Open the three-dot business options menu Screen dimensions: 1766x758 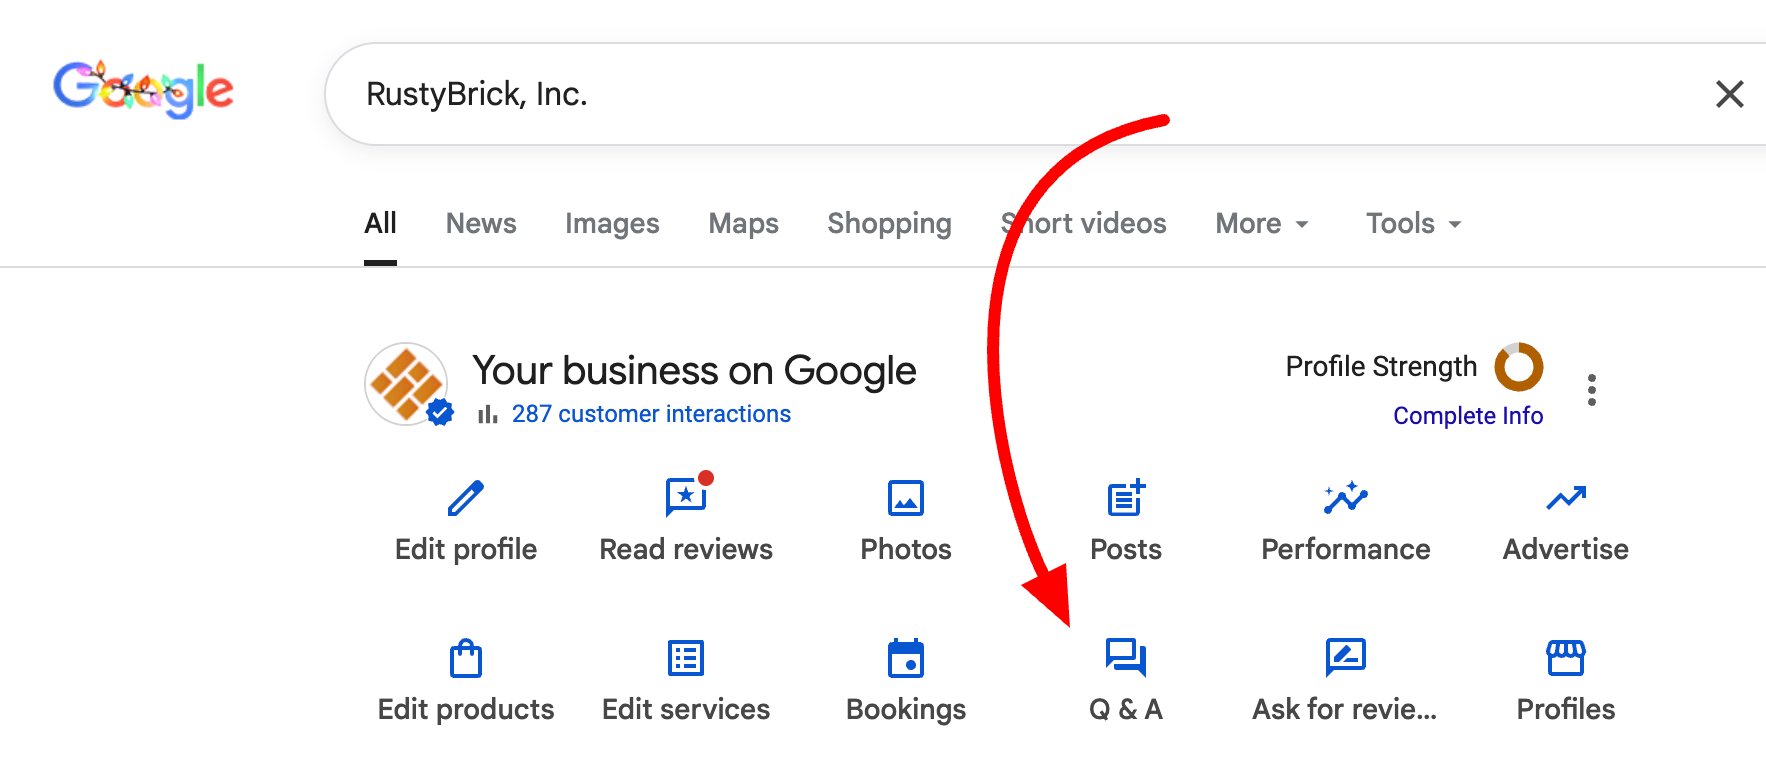pyautogui.click(x=1592, y=390)
